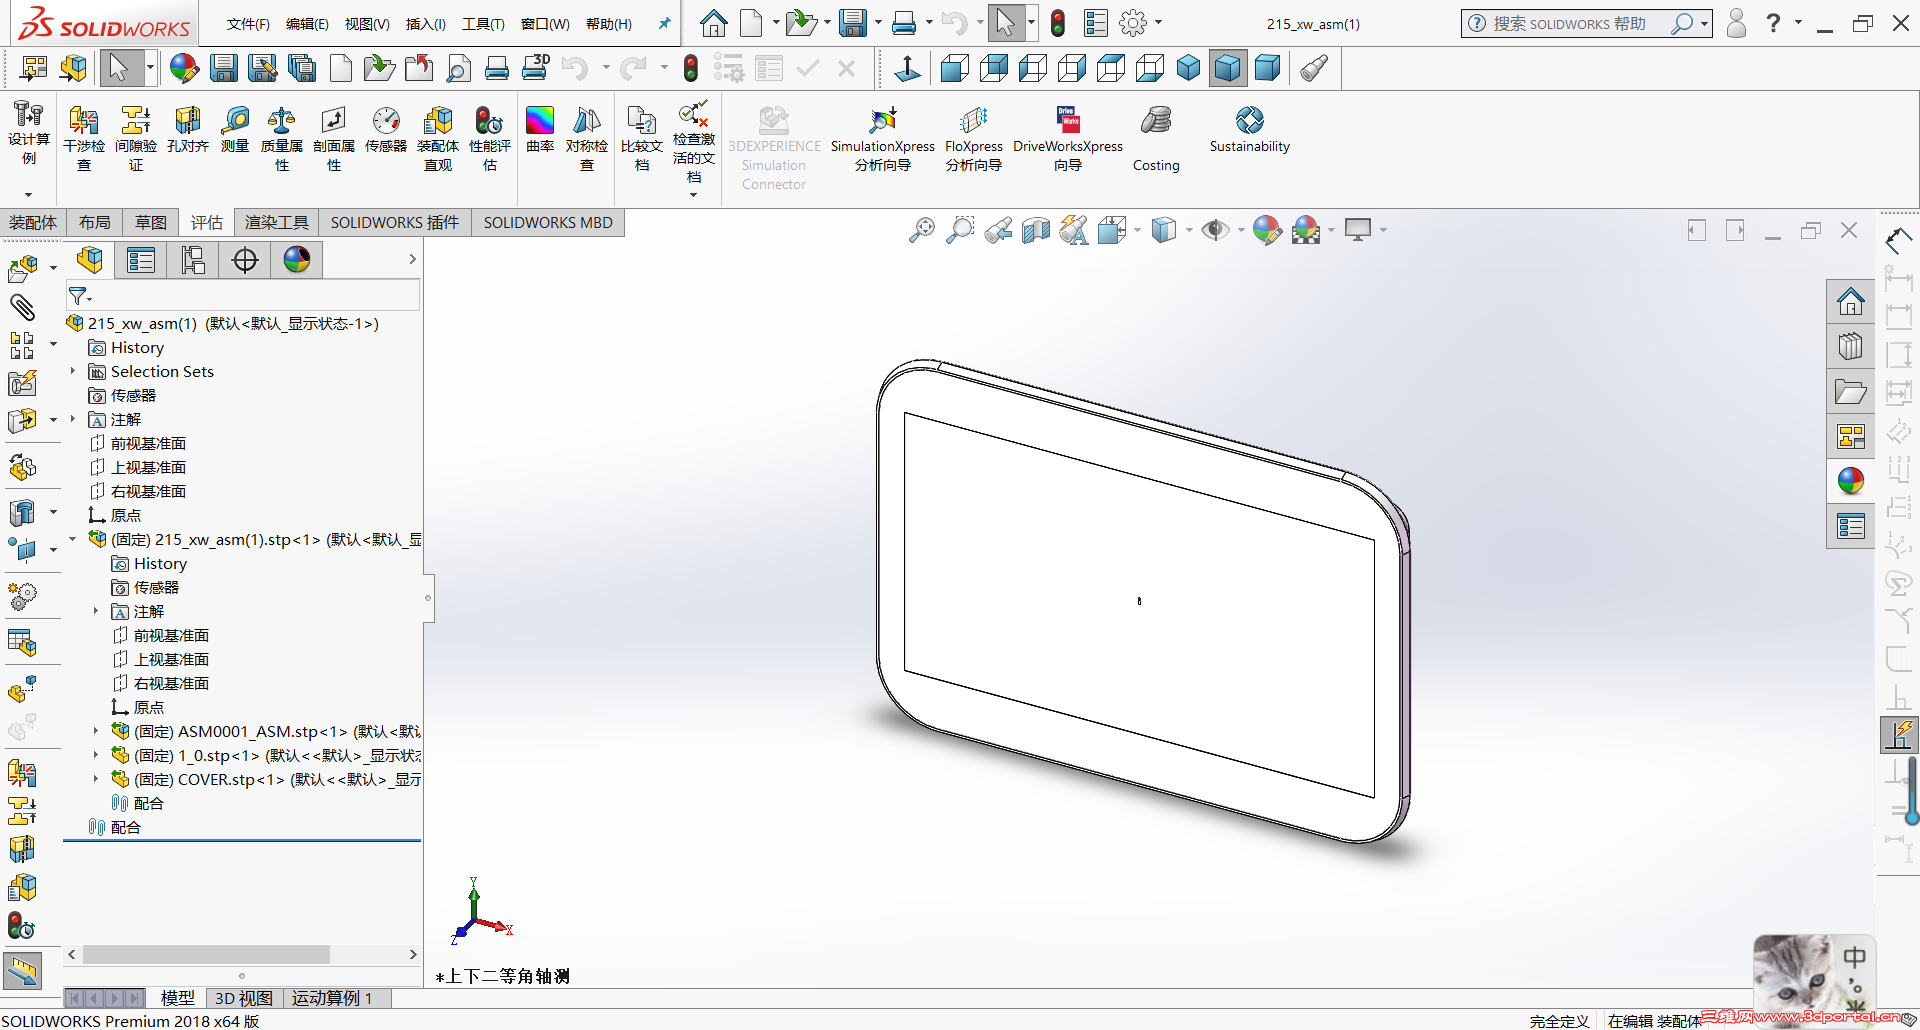
Task: Run Symmetry Check (对称检查)
Action: (587, 138)
